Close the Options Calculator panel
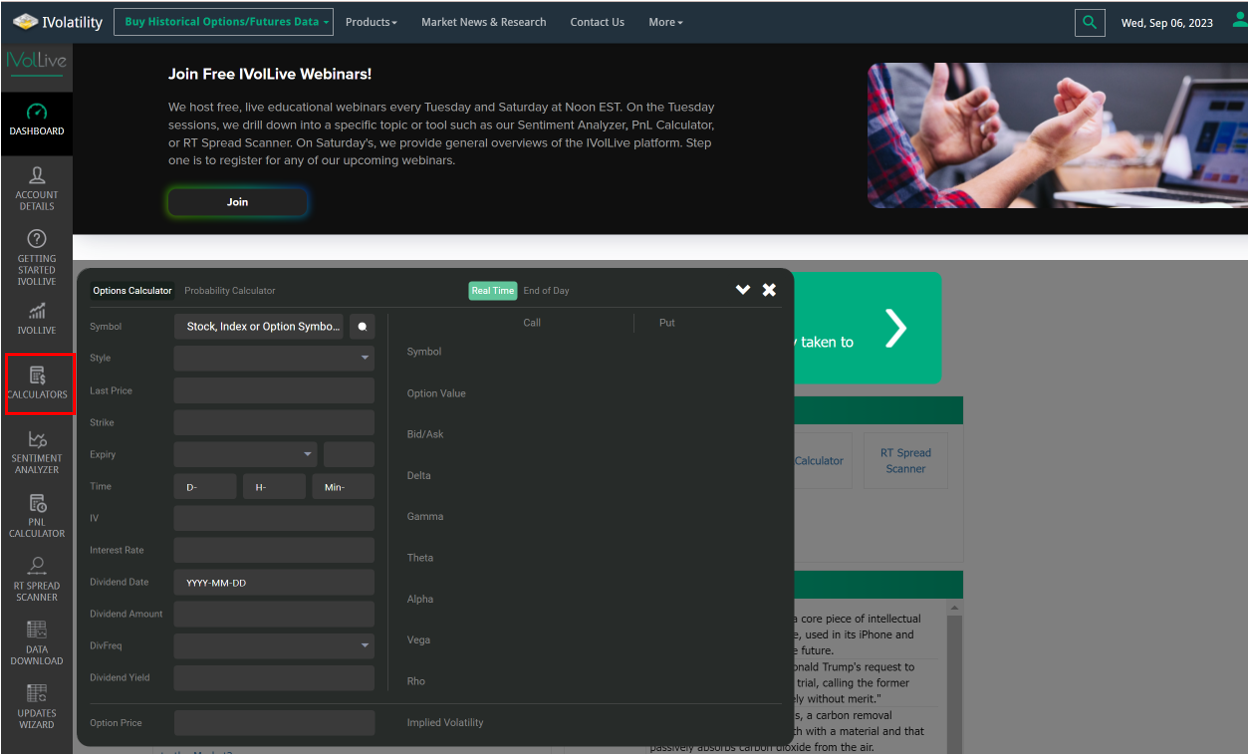The image size is (1248, 754). coord(769,290)
